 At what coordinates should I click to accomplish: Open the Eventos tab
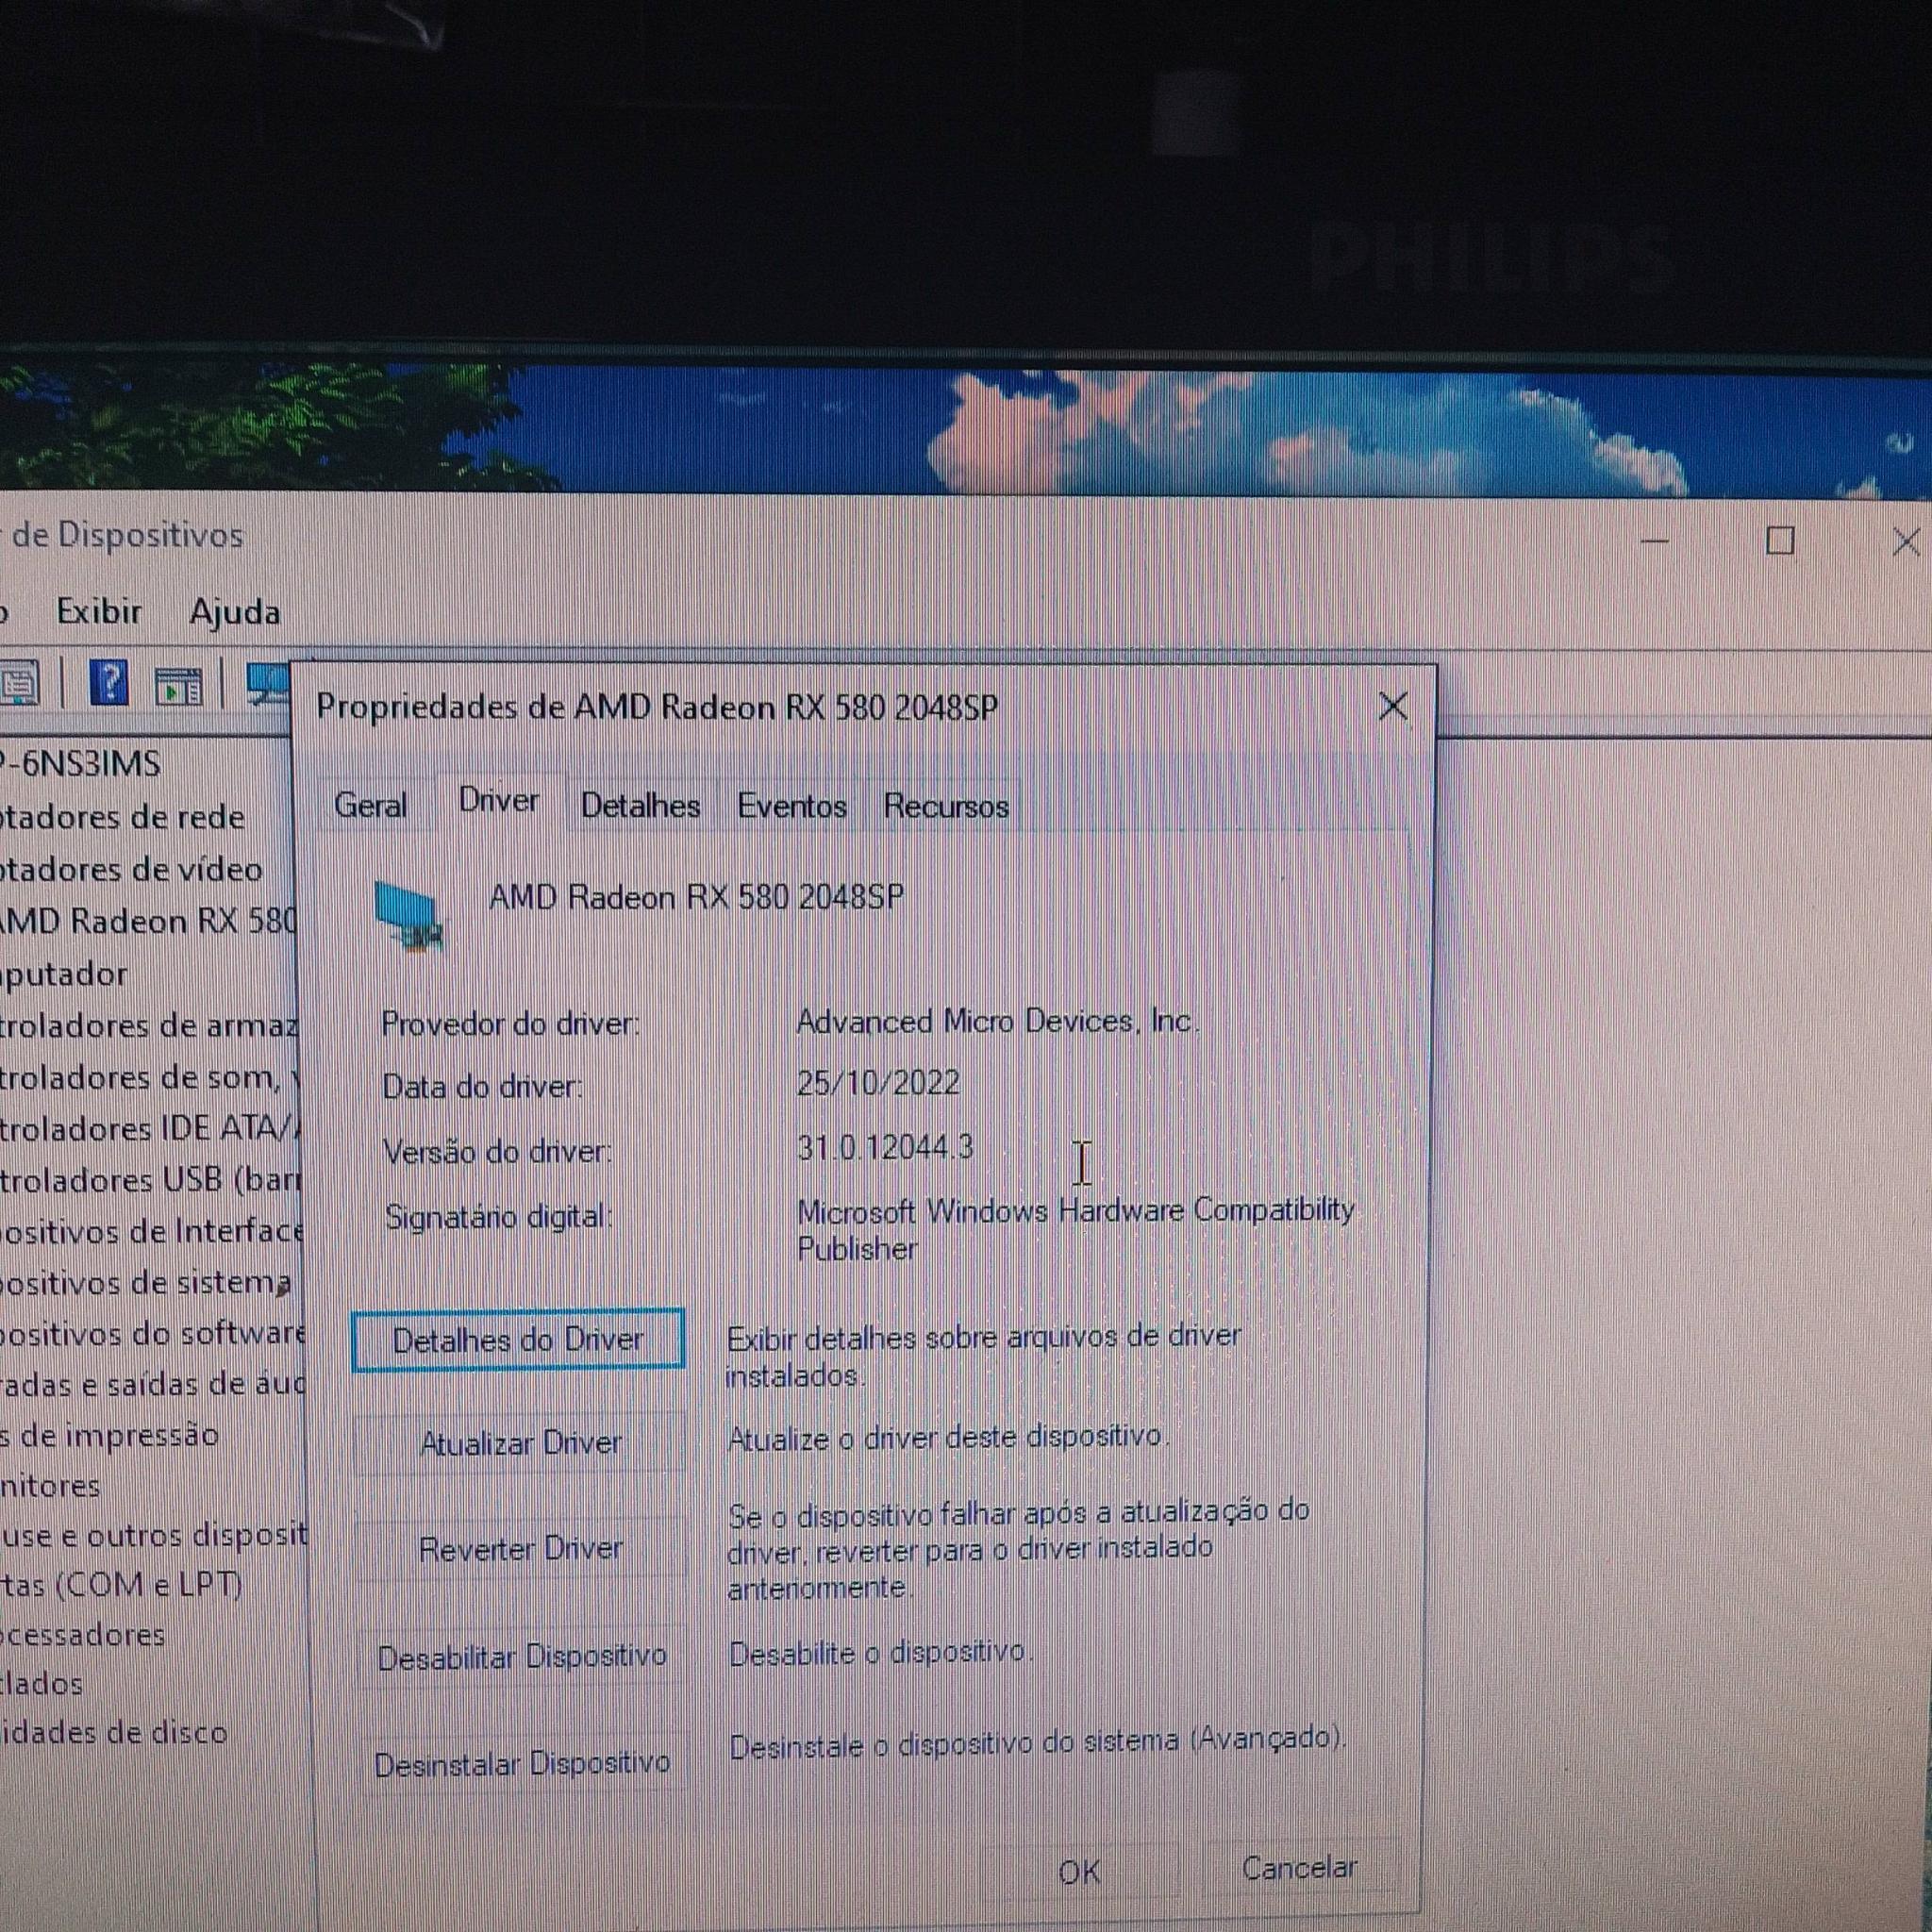click(x=792, y=806)
